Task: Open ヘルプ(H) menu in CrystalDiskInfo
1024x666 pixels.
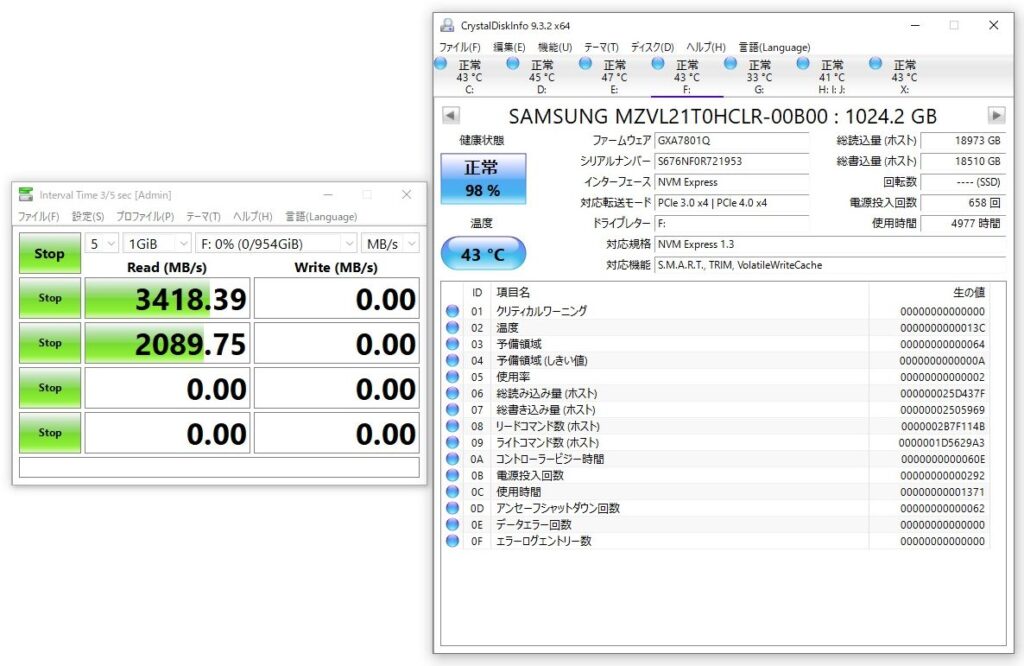Action: (x=705, y=47)
